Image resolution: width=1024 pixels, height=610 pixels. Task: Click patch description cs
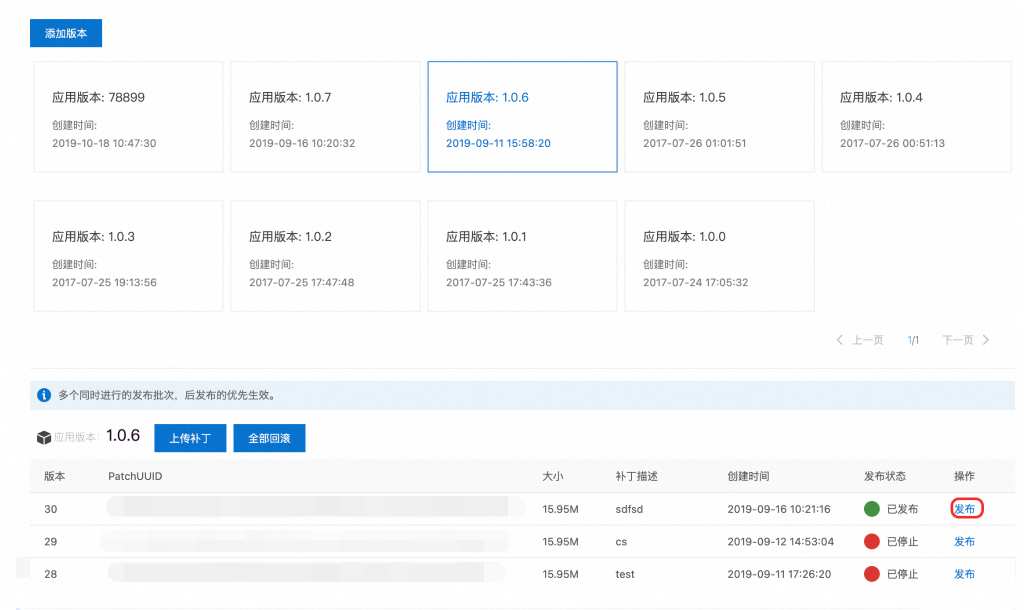(621, 541)
